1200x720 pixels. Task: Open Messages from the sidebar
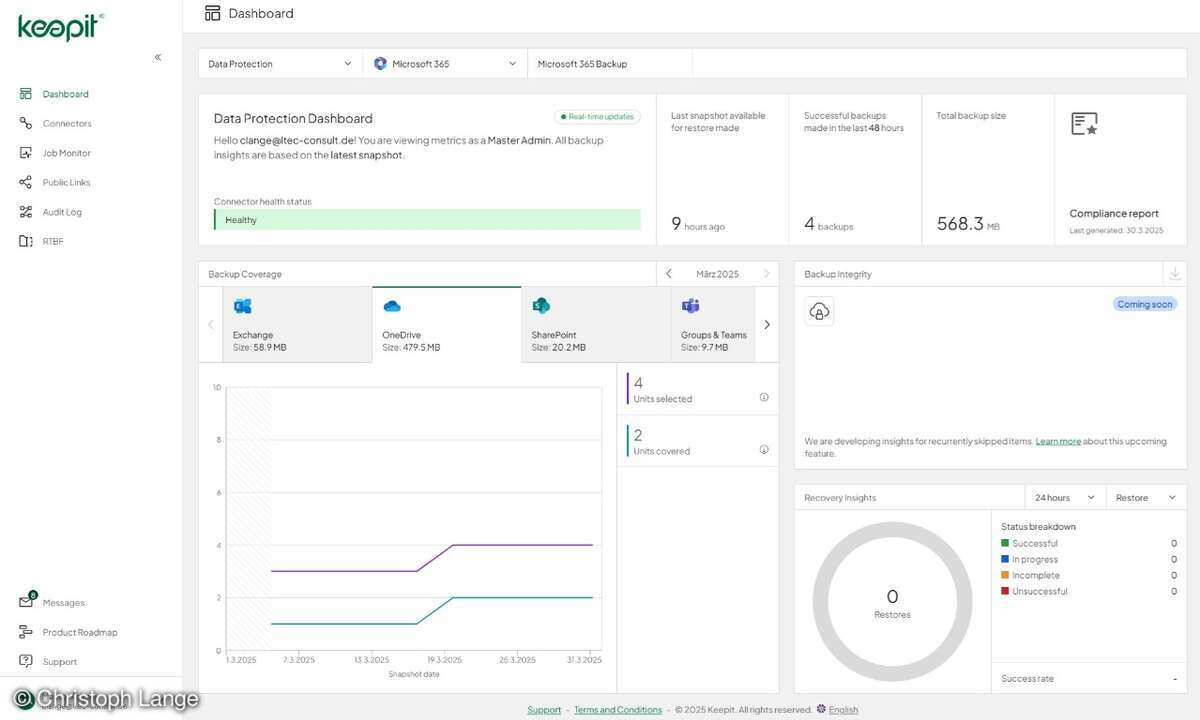63,603
